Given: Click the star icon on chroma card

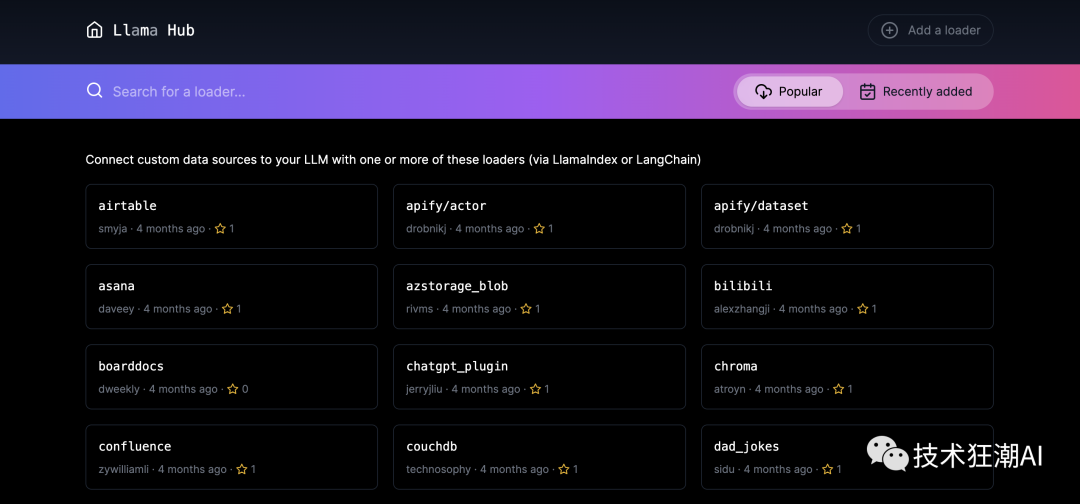Looking at the screenshot, I should (838, 389).
